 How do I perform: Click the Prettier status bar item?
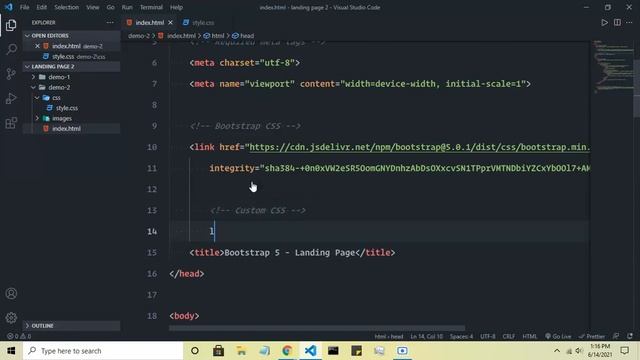(591, 336)
